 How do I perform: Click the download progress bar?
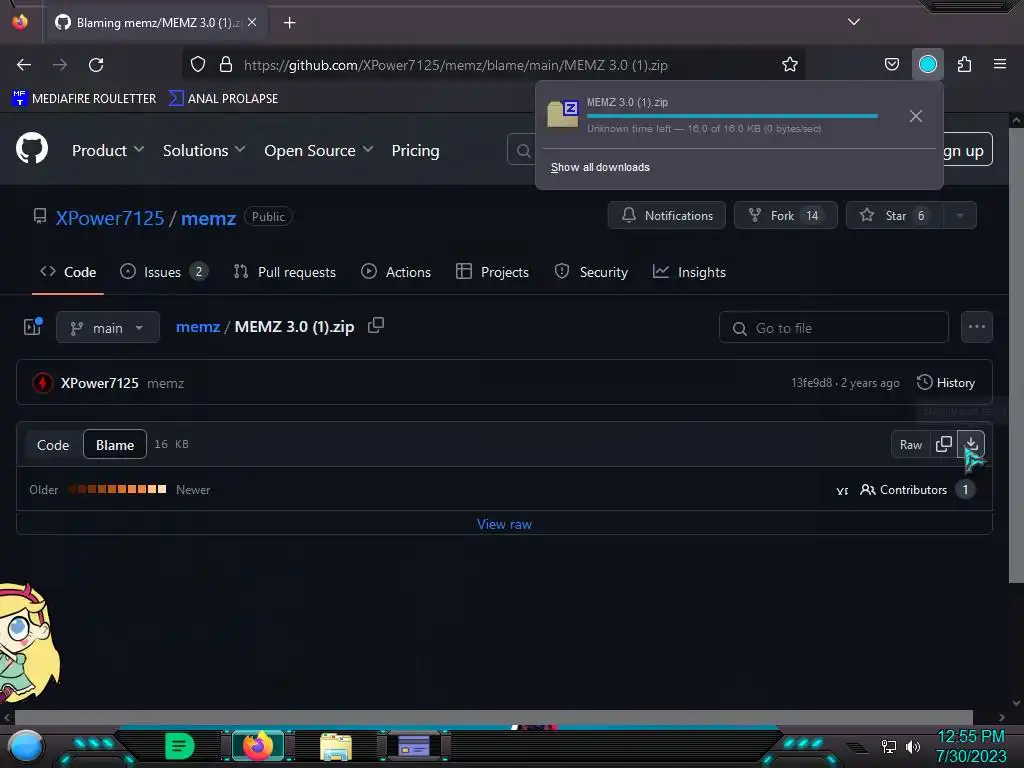732,116
